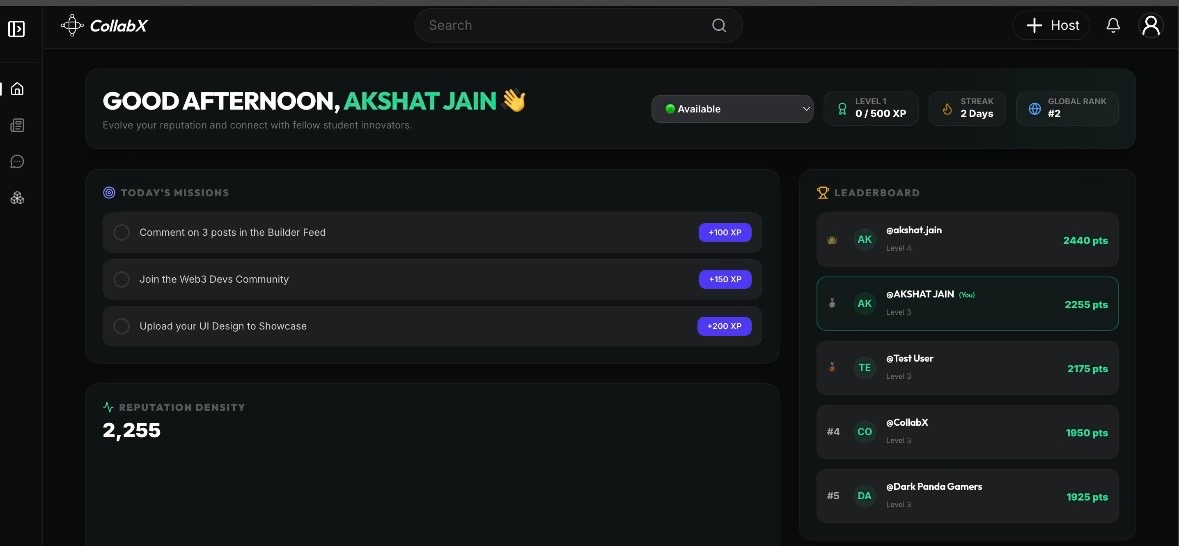Click the silver medal beside @AKSHAT JAIN

[832, 304]
